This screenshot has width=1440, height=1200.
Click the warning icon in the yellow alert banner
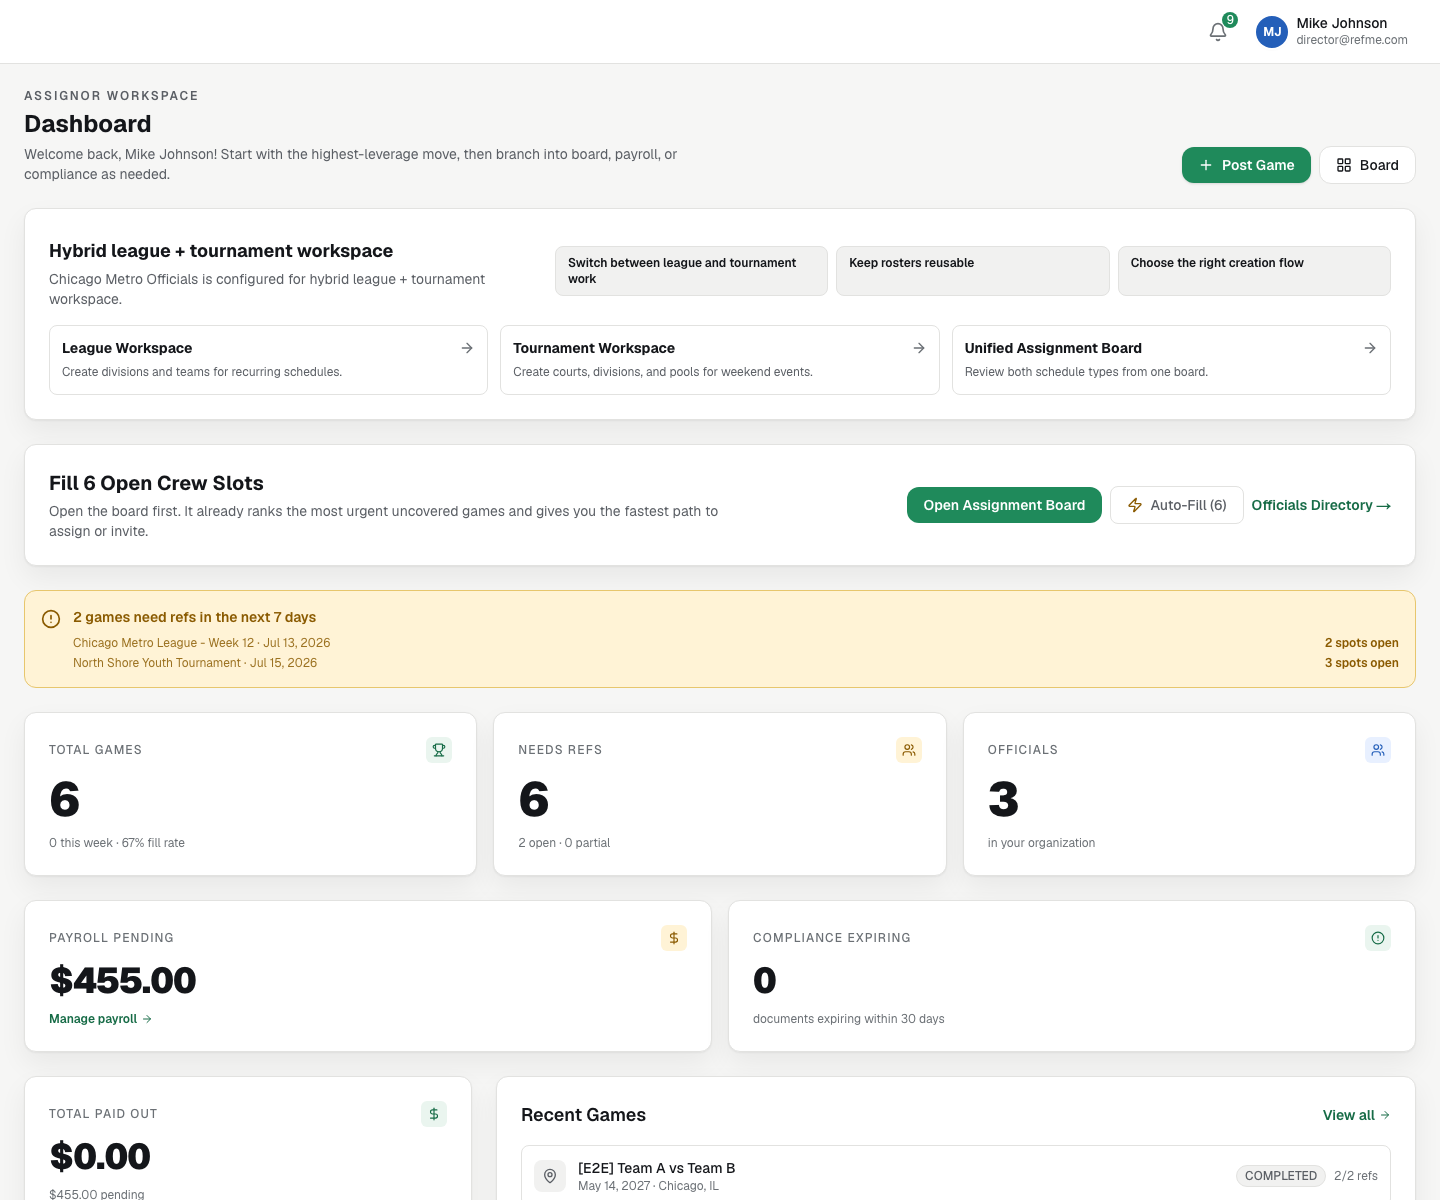51,619
